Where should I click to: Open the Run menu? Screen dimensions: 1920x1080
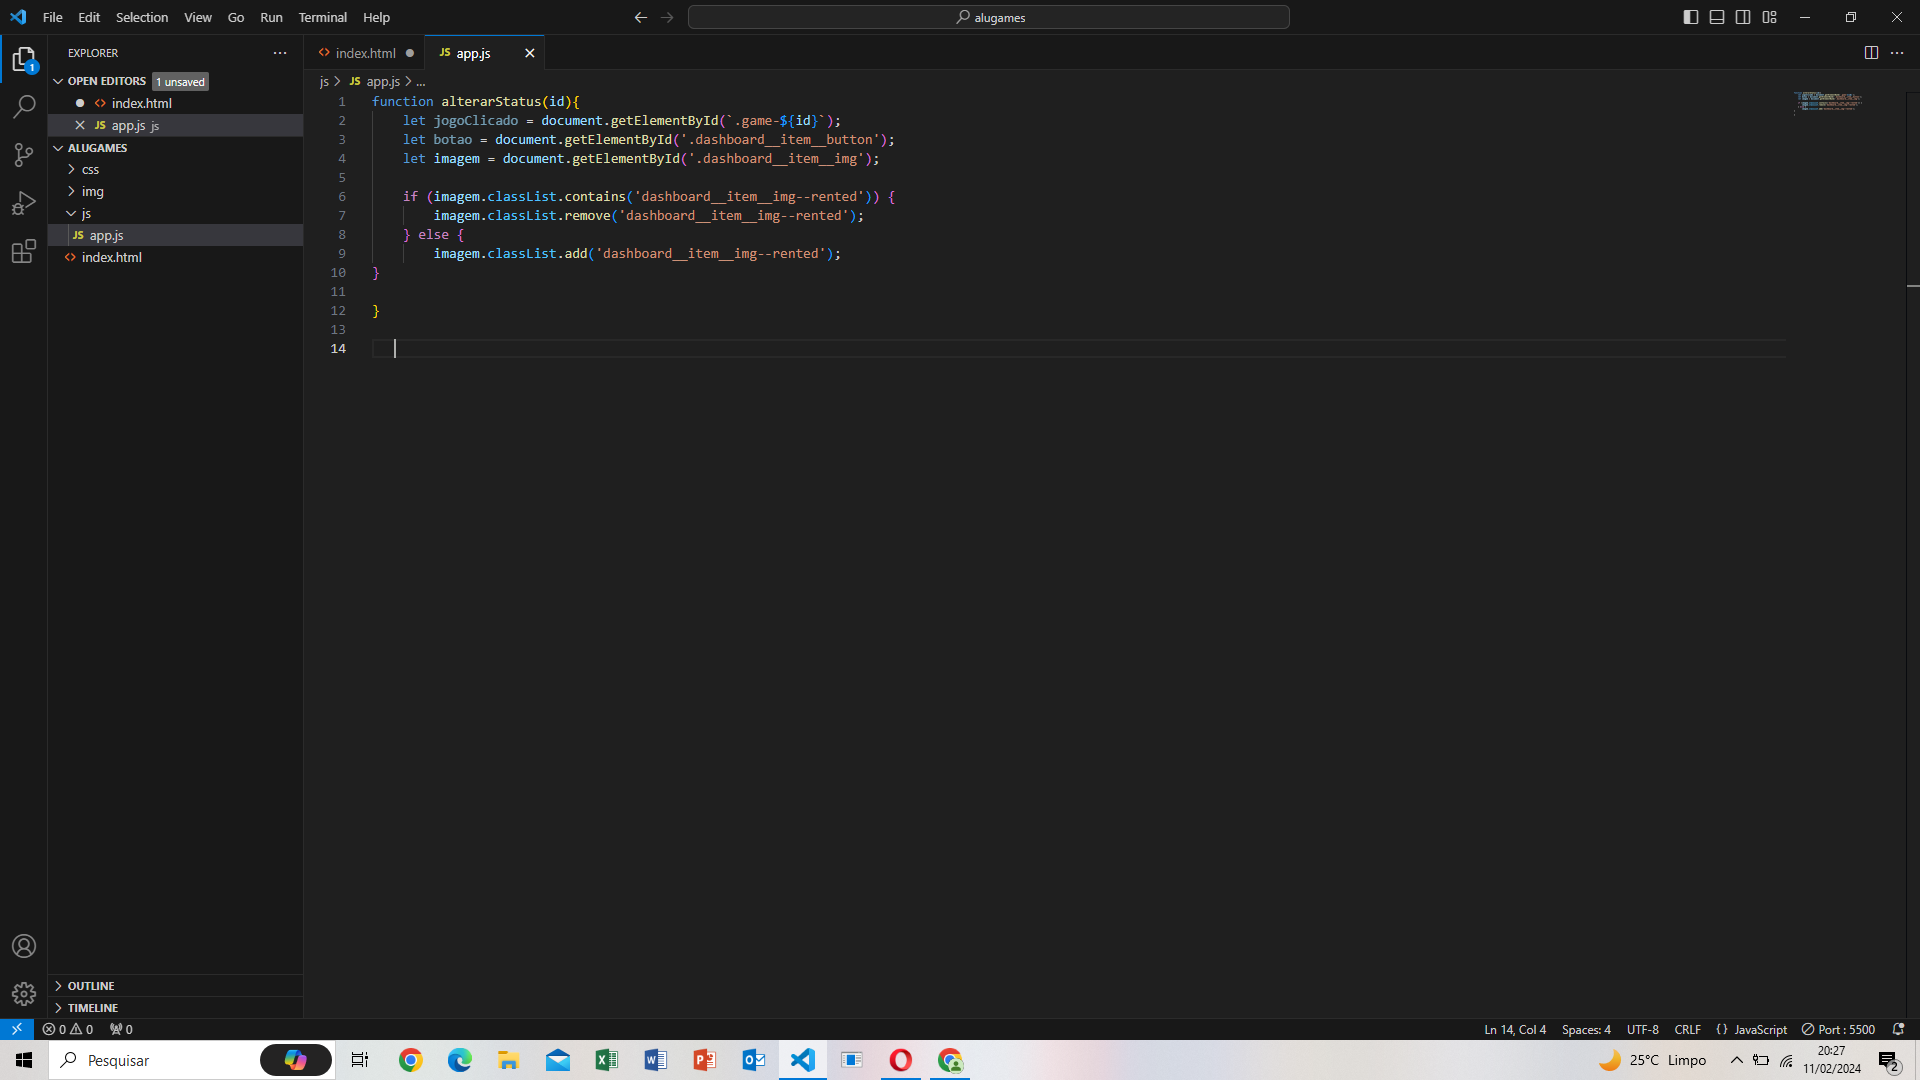[271, 17]
